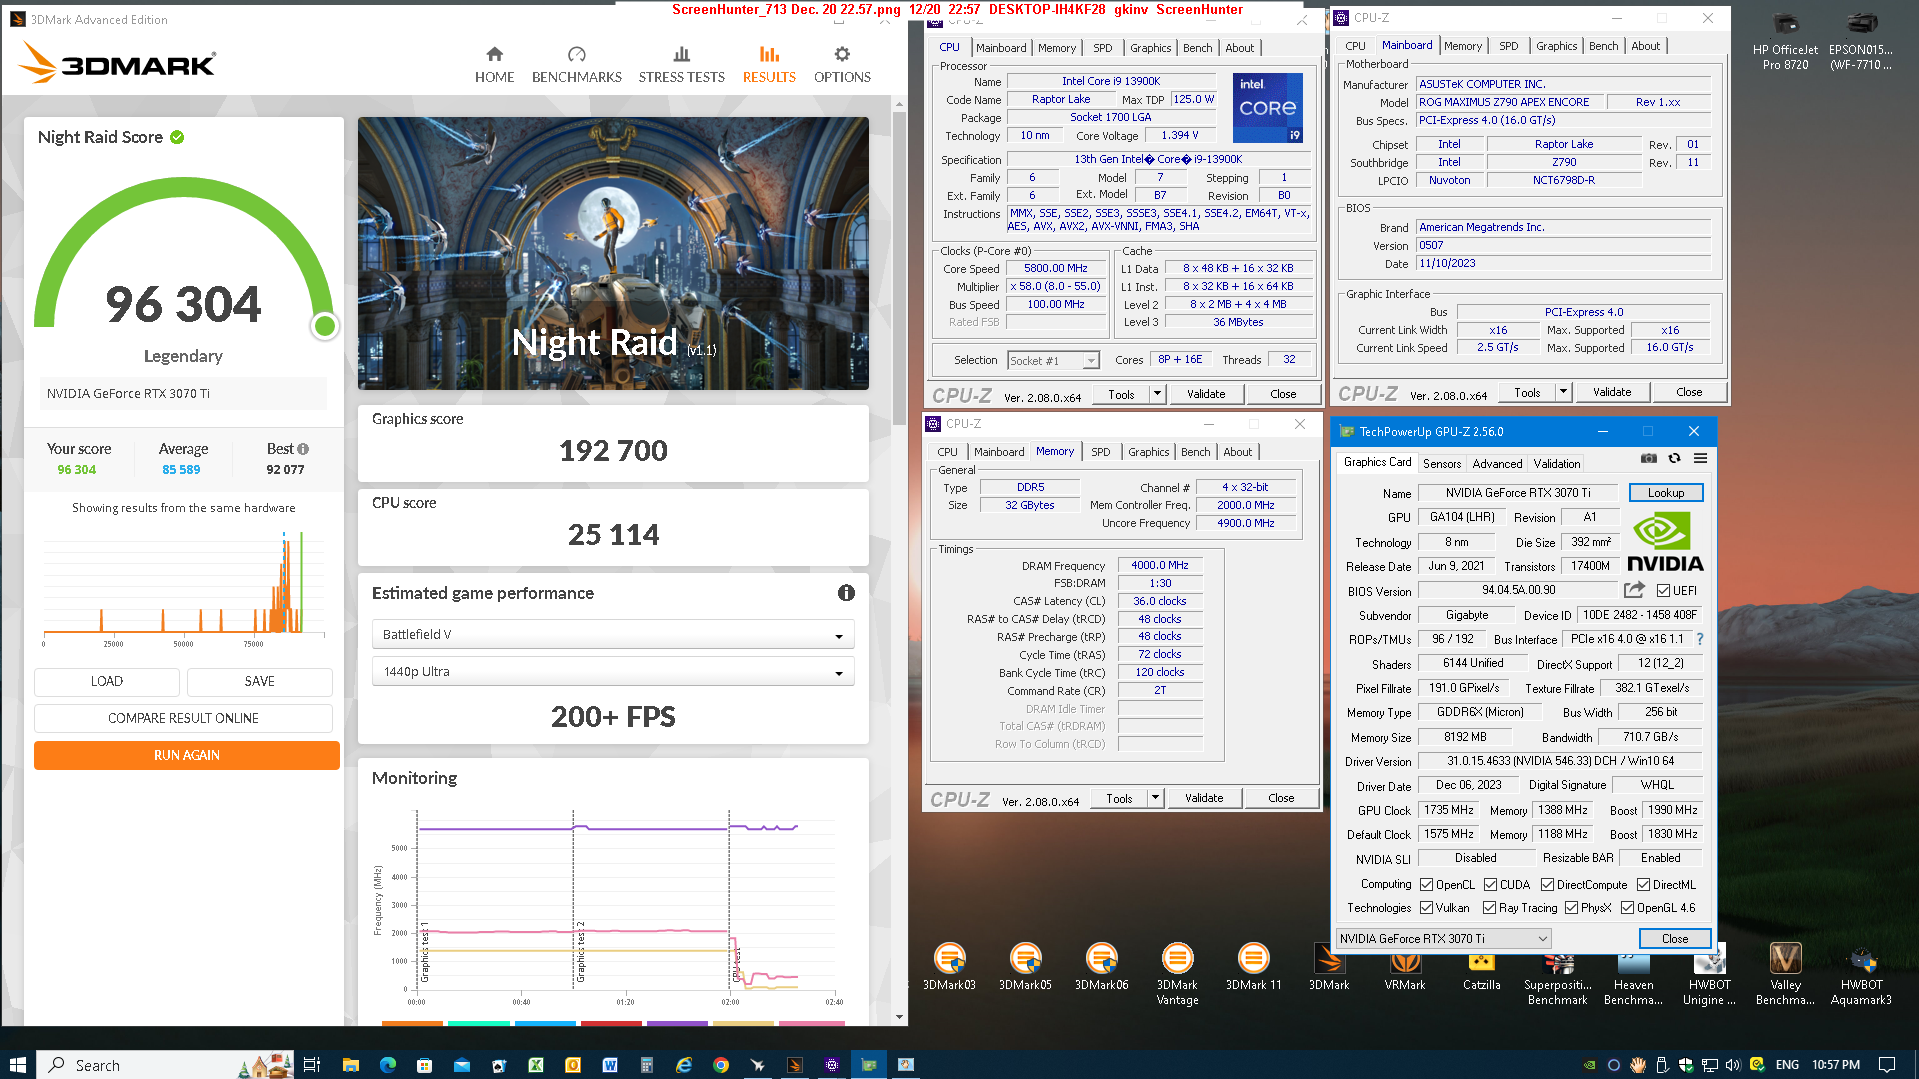This screenshot has height=1079, width=1919.
Task: Click the SAVE button in 3DMark
Action: point(260,681)
